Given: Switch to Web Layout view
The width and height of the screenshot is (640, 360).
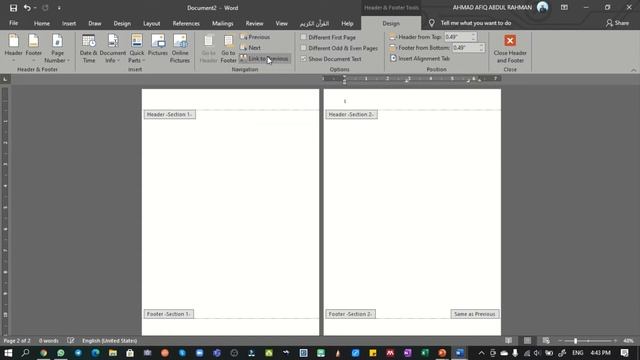Looking at the screenshot, I should click(x=546, y=340).
